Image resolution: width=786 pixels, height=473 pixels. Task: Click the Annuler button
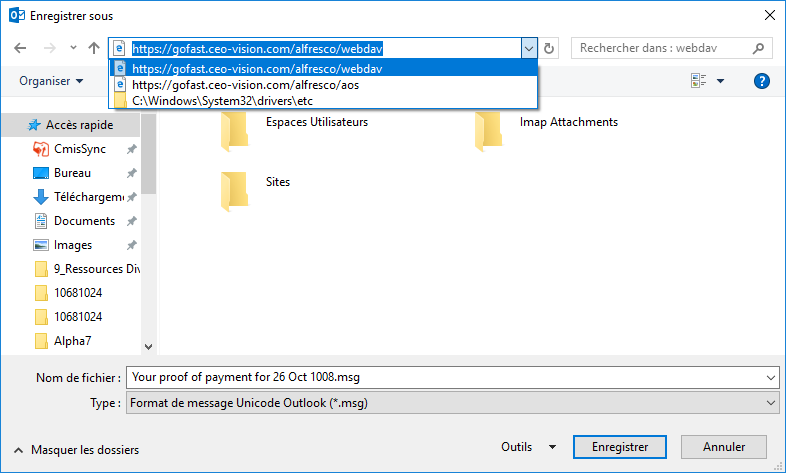tap(724, 447)
